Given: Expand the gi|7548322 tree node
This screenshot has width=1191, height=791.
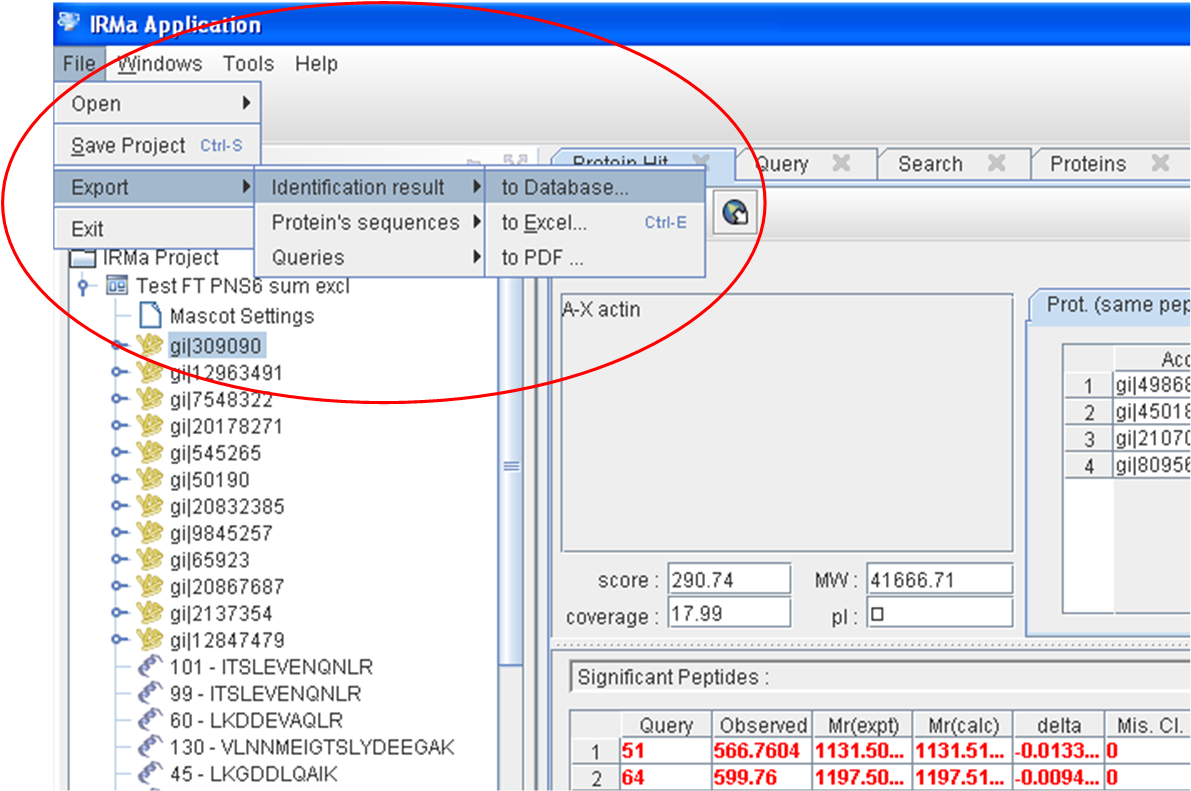Looking at the screenshot, I should coord(119,400).
